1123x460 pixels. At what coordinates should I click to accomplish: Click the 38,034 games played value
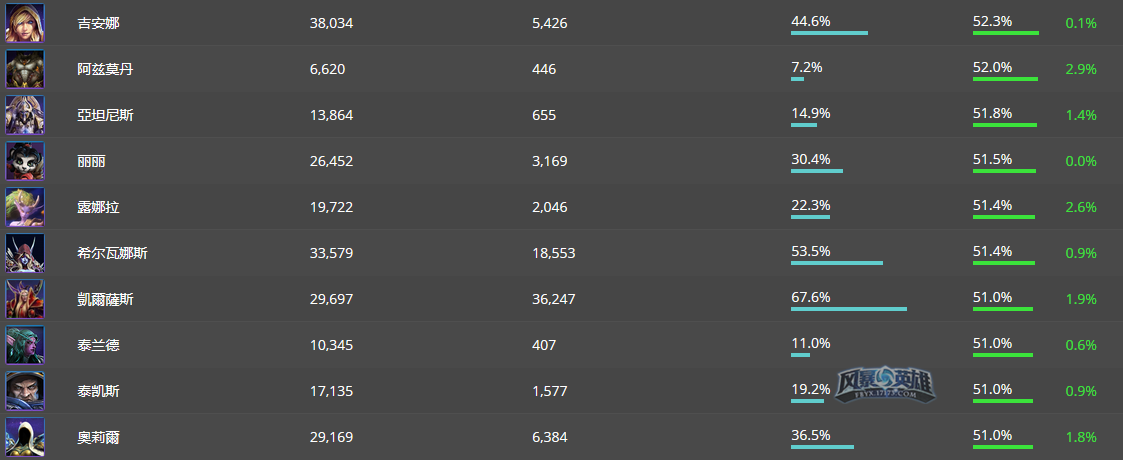pyautogui.click(x=332, y=23)
